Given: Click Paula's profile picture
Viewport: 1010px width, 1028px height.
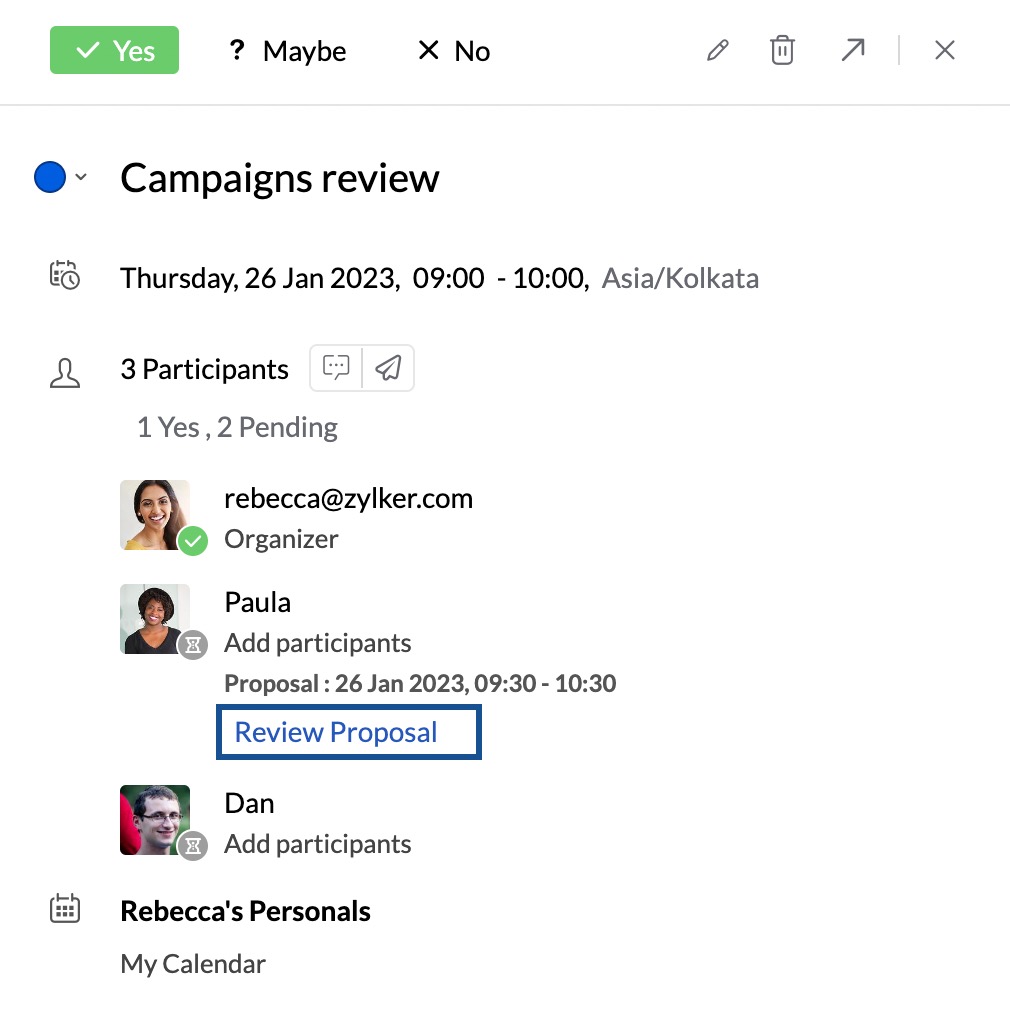Looking at the screenshot, I should [155, 619].
